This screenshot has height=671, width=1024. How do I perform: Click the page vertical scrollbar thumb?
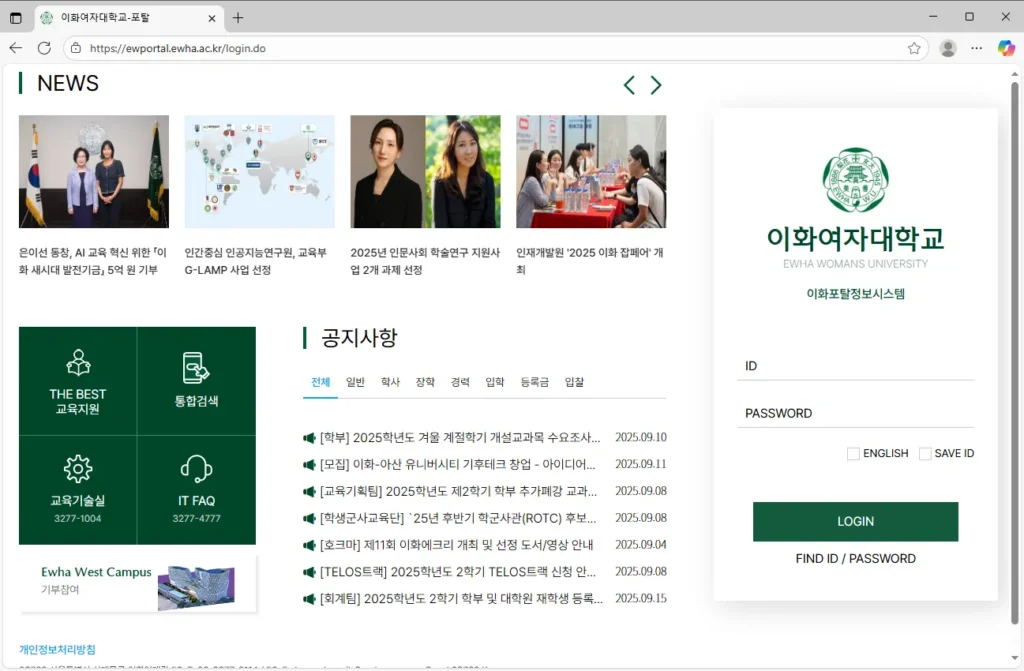pyautogui.click(x=1015, y=353)
